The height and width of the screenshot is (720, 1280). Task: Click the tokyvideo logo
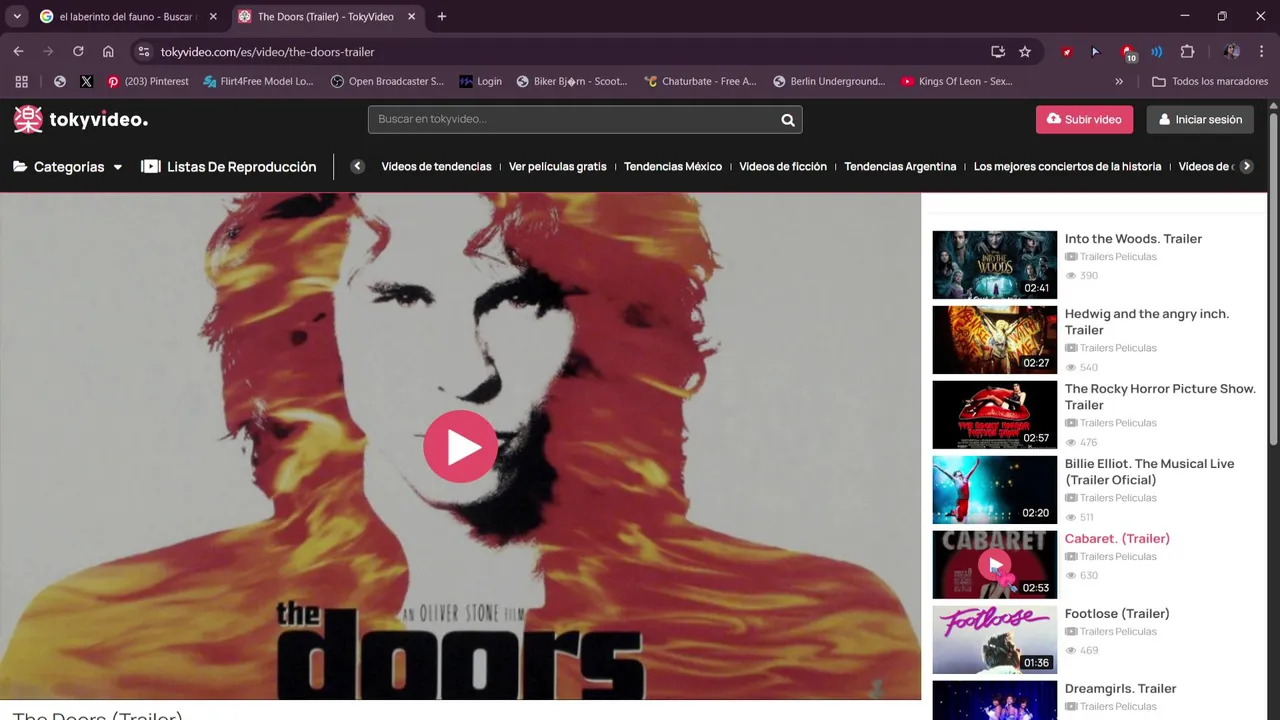coord(81,119)
